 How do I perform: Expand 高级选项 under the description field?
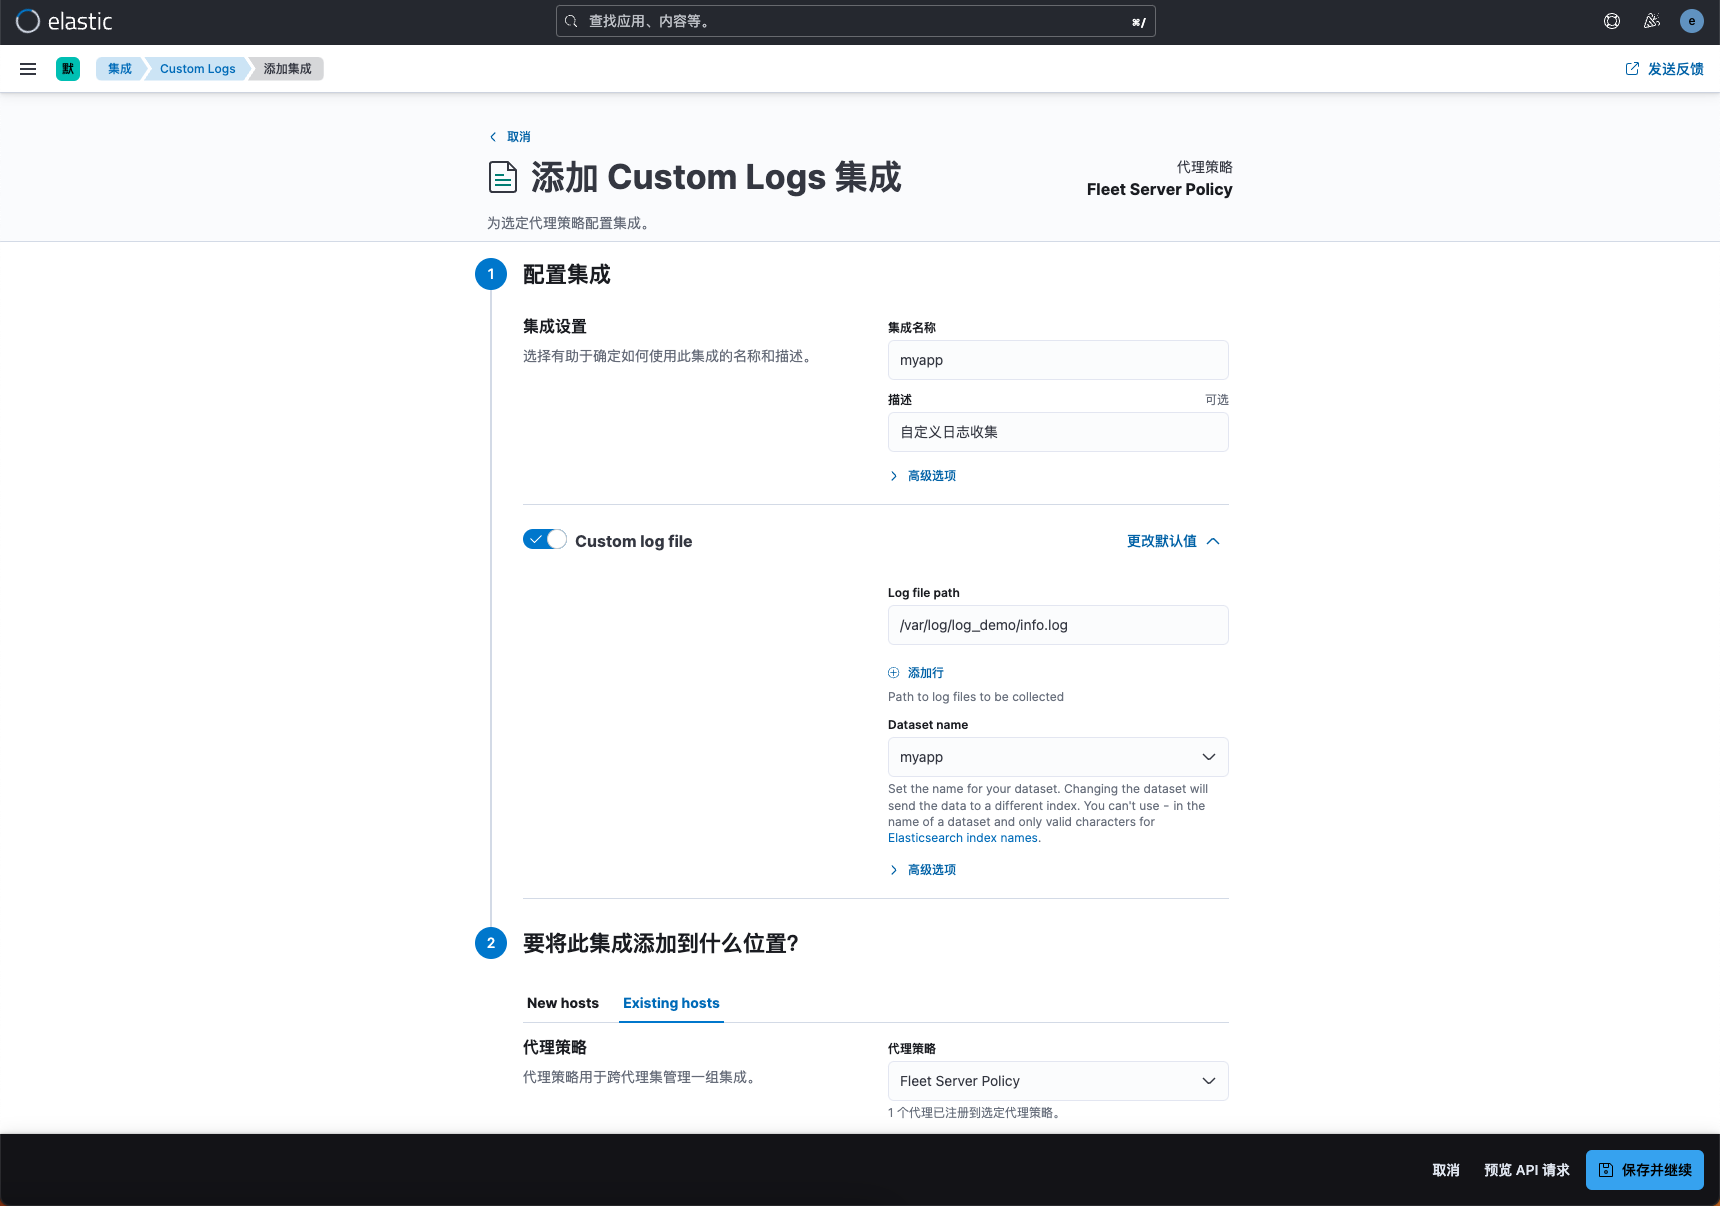[923, 476]
